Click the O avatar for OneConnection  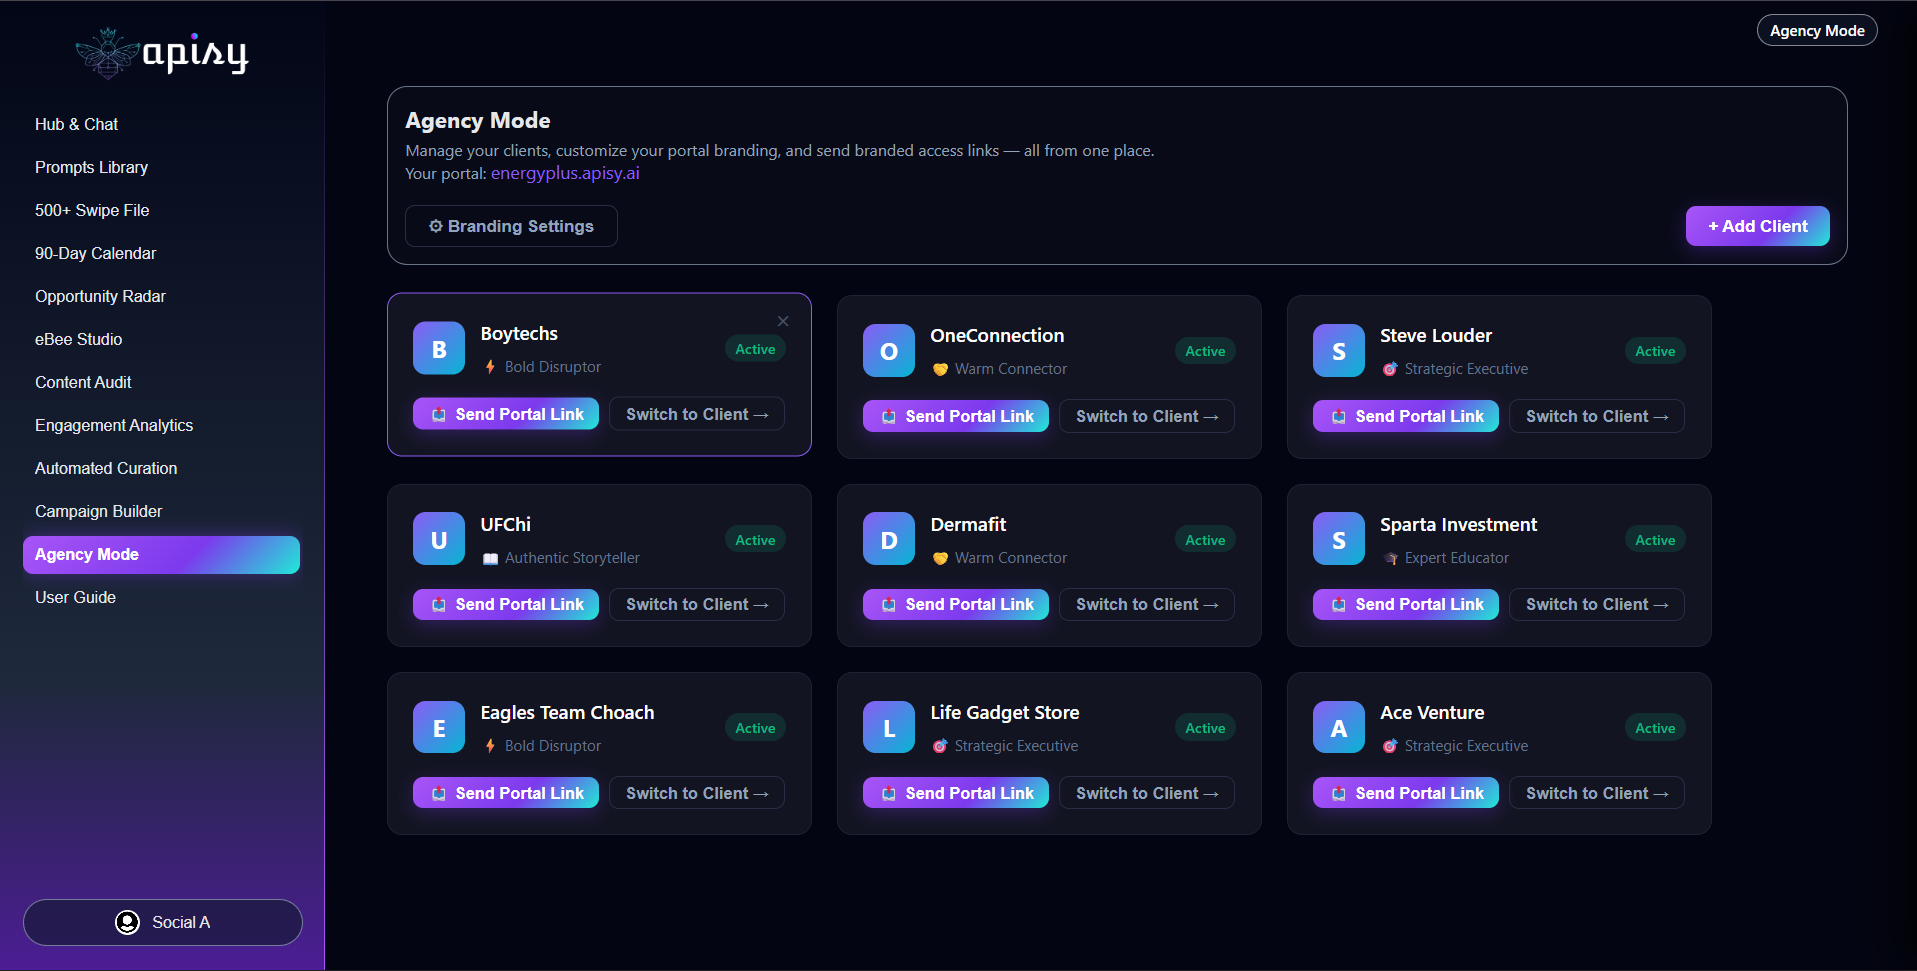coord(889,350)
